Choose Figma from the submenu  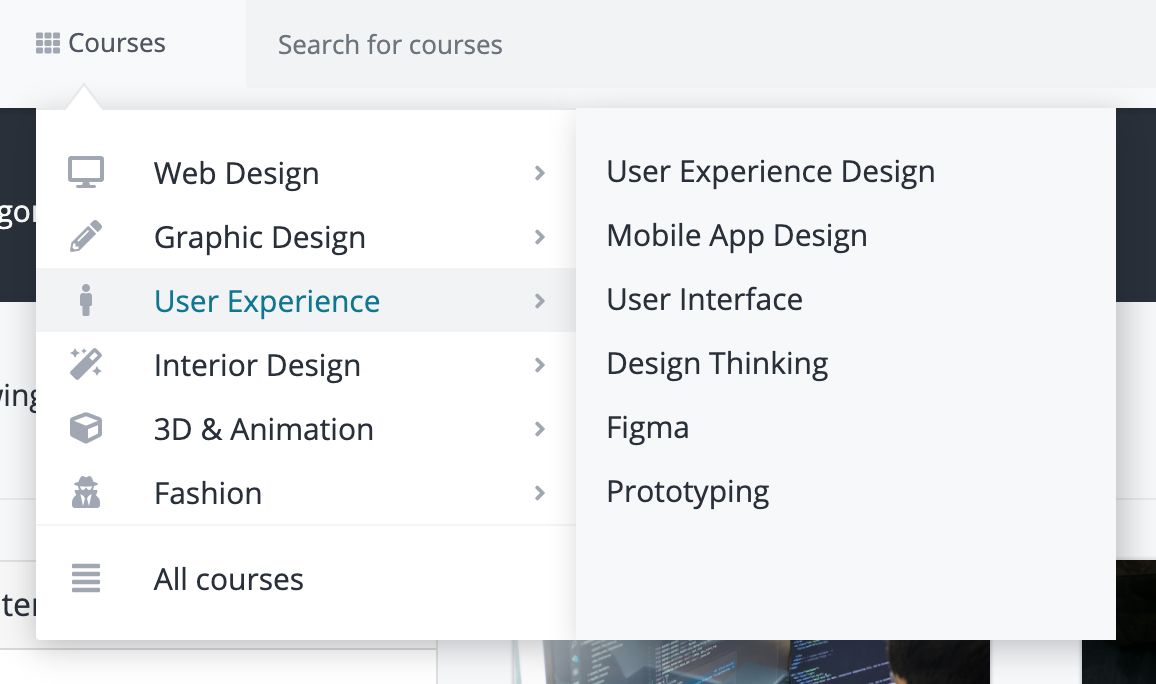pyautogui.click(x=647, y=428)
